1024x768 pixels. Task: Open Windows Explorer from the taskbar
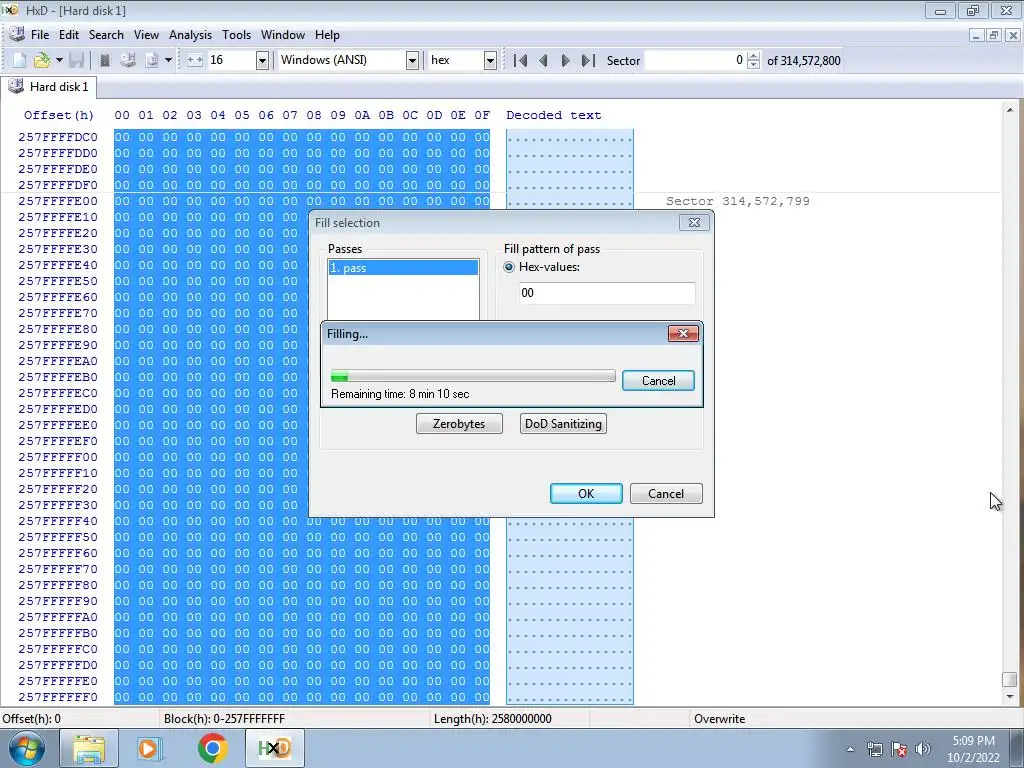click(89, 748)
